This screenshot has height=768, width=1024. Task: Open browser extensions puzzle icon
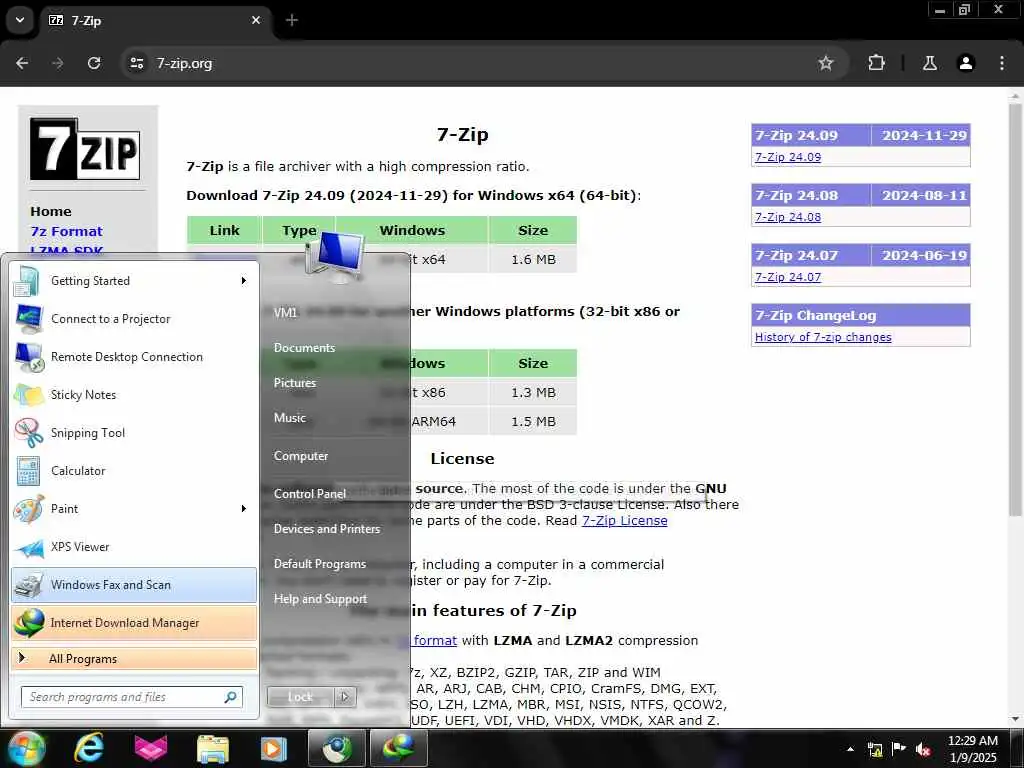876,63
